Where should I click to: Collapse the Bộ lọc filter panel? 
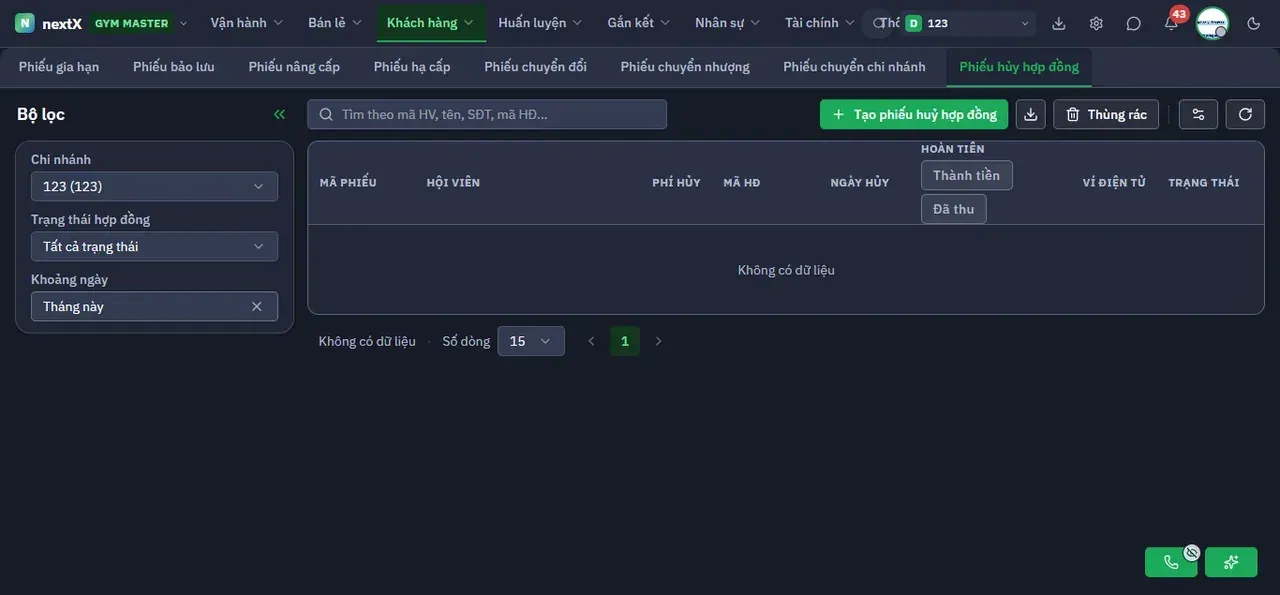(x=279, y=114)
